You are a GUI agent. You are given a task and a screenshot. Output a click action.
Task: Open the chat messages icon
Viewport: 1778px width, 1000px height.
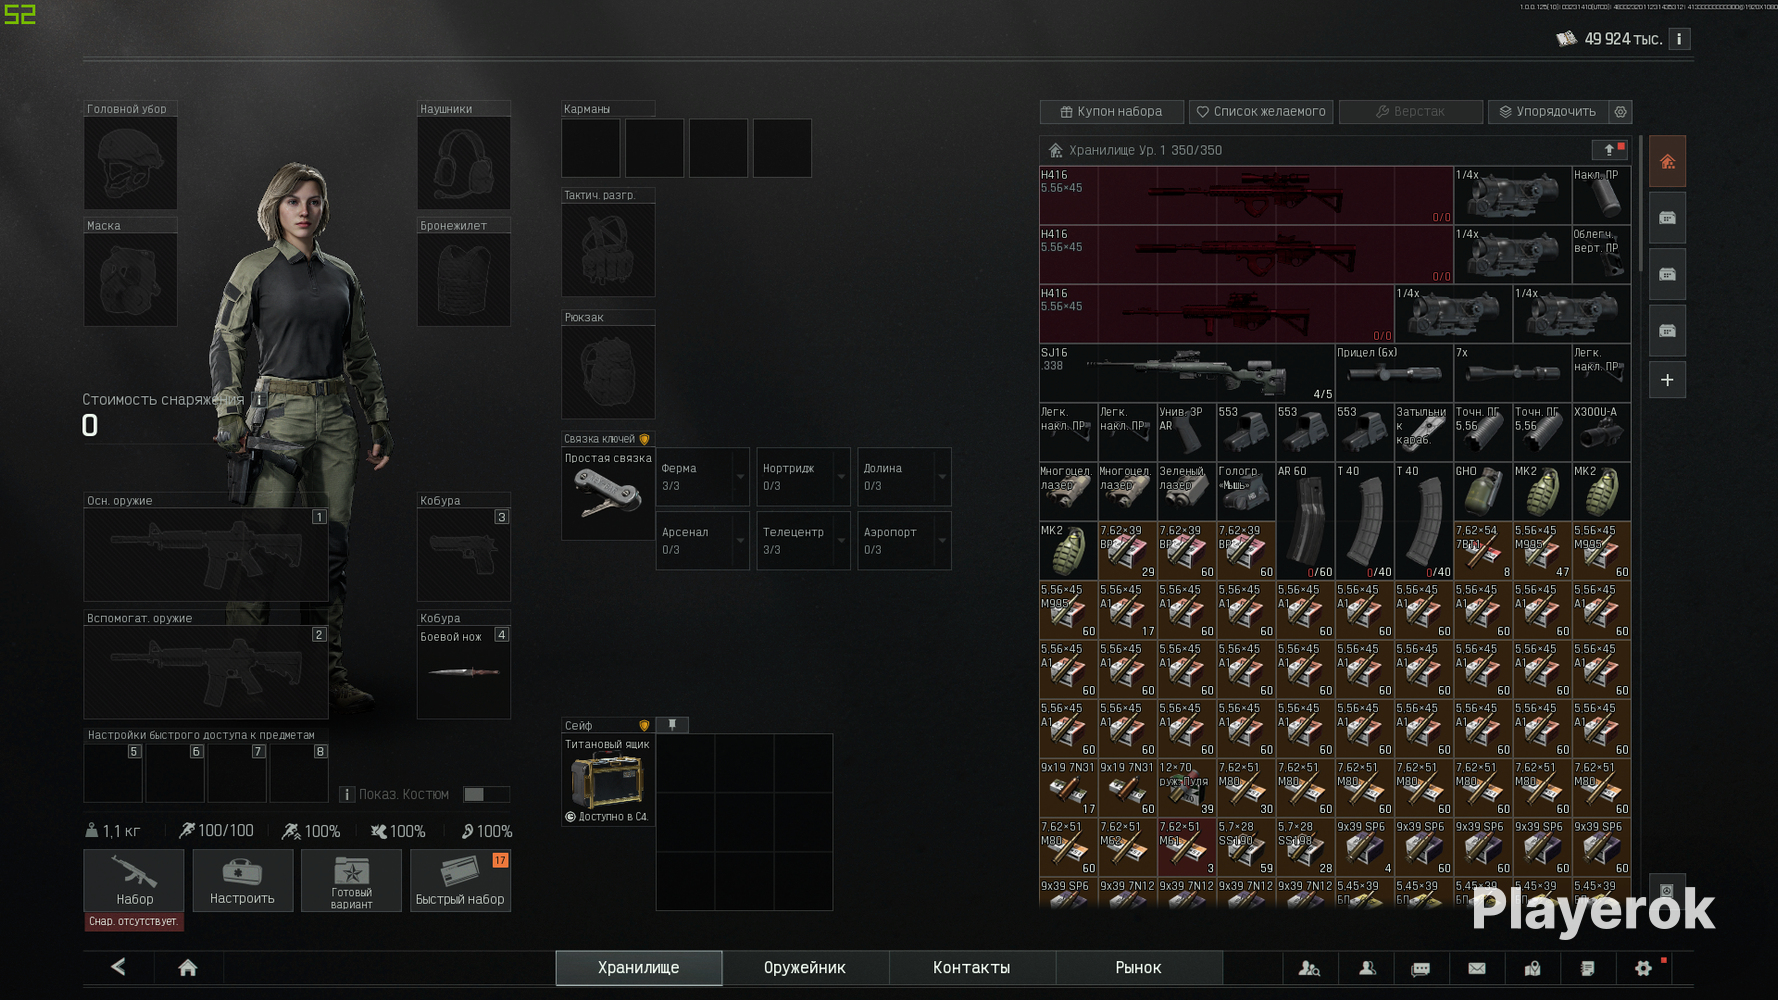tap(1421, 968)
